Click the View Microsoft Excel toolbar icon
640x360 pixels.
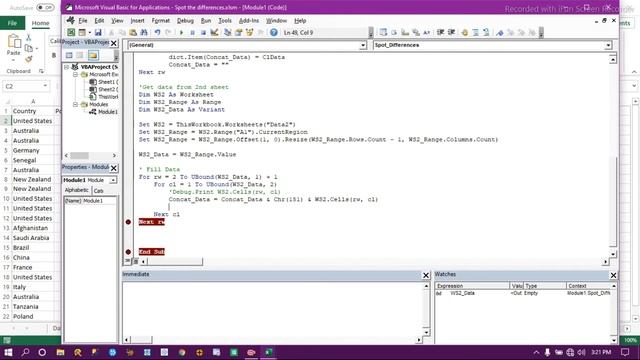pyautogui.click(x=71, y=32)
